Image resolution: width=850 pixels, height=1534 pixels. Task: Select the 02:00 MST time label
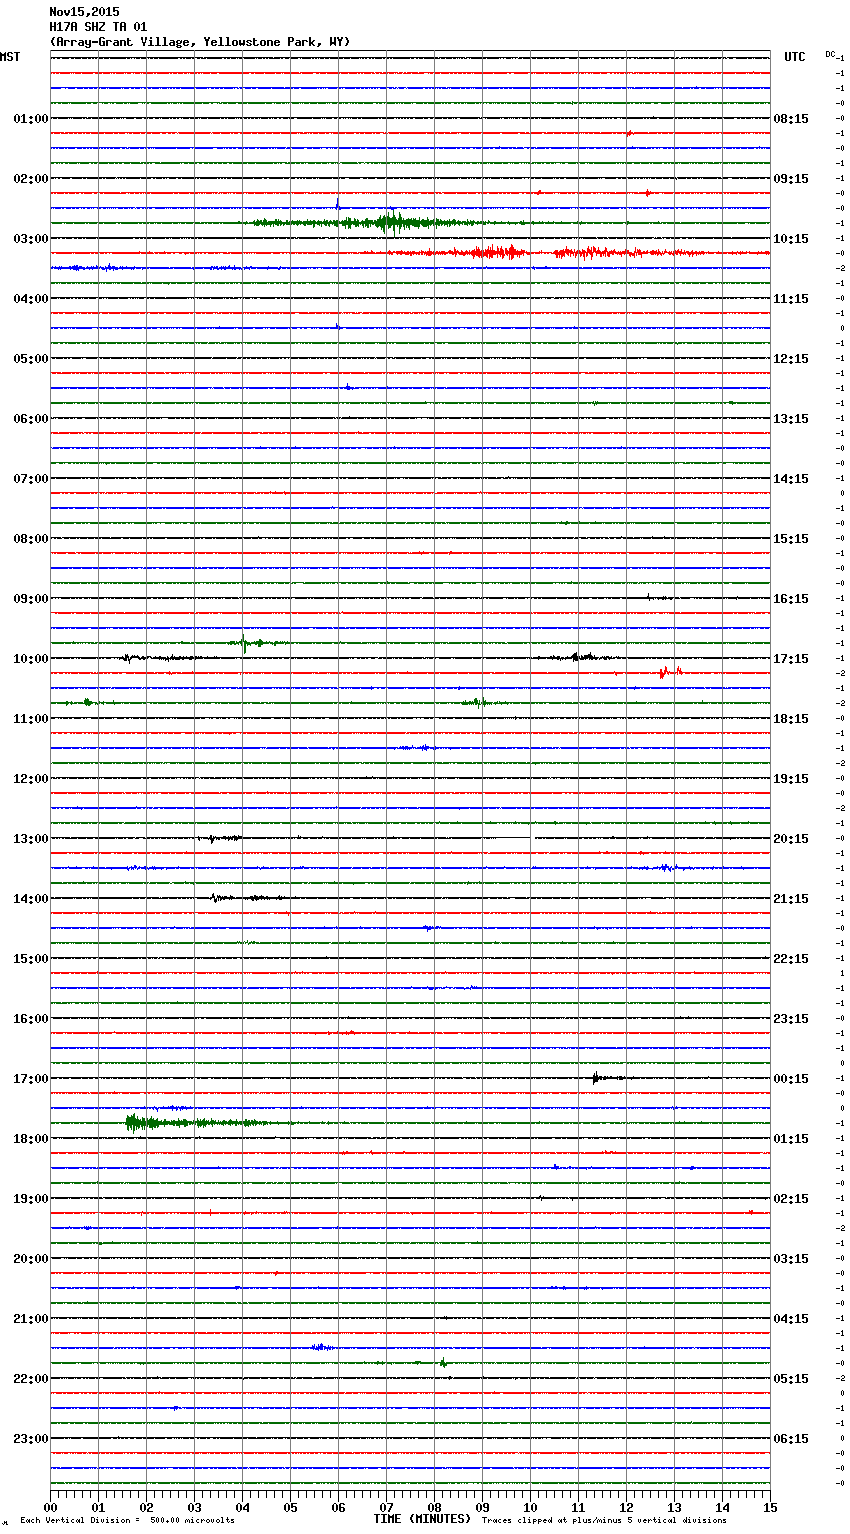click(x=31, y=179)
